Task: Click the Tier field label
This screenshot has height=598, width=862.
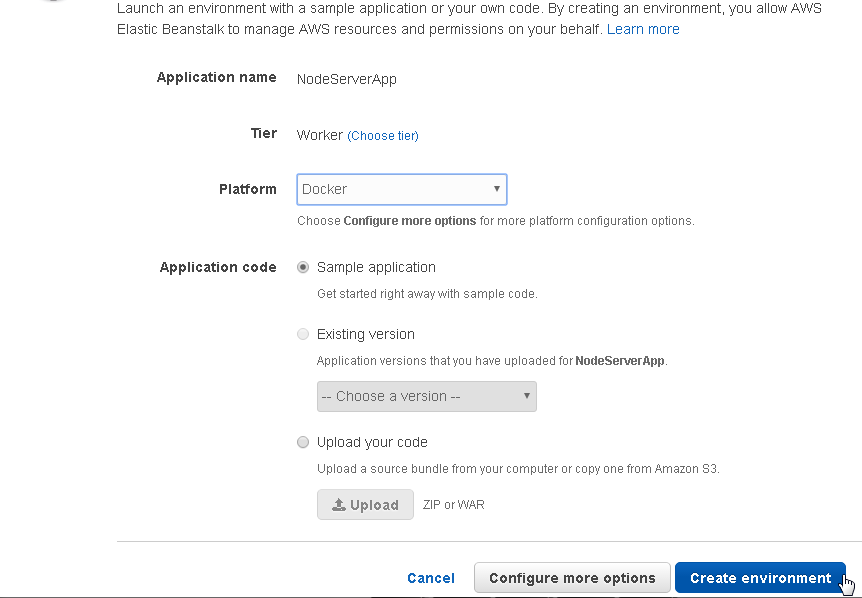Action: (264, 134)
